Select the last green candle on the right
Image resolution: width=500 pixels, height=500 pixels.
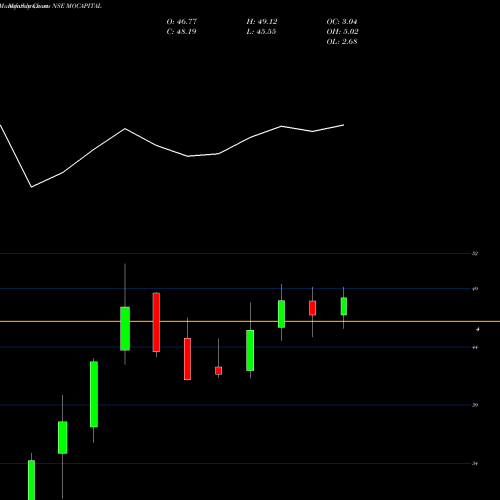344,306
